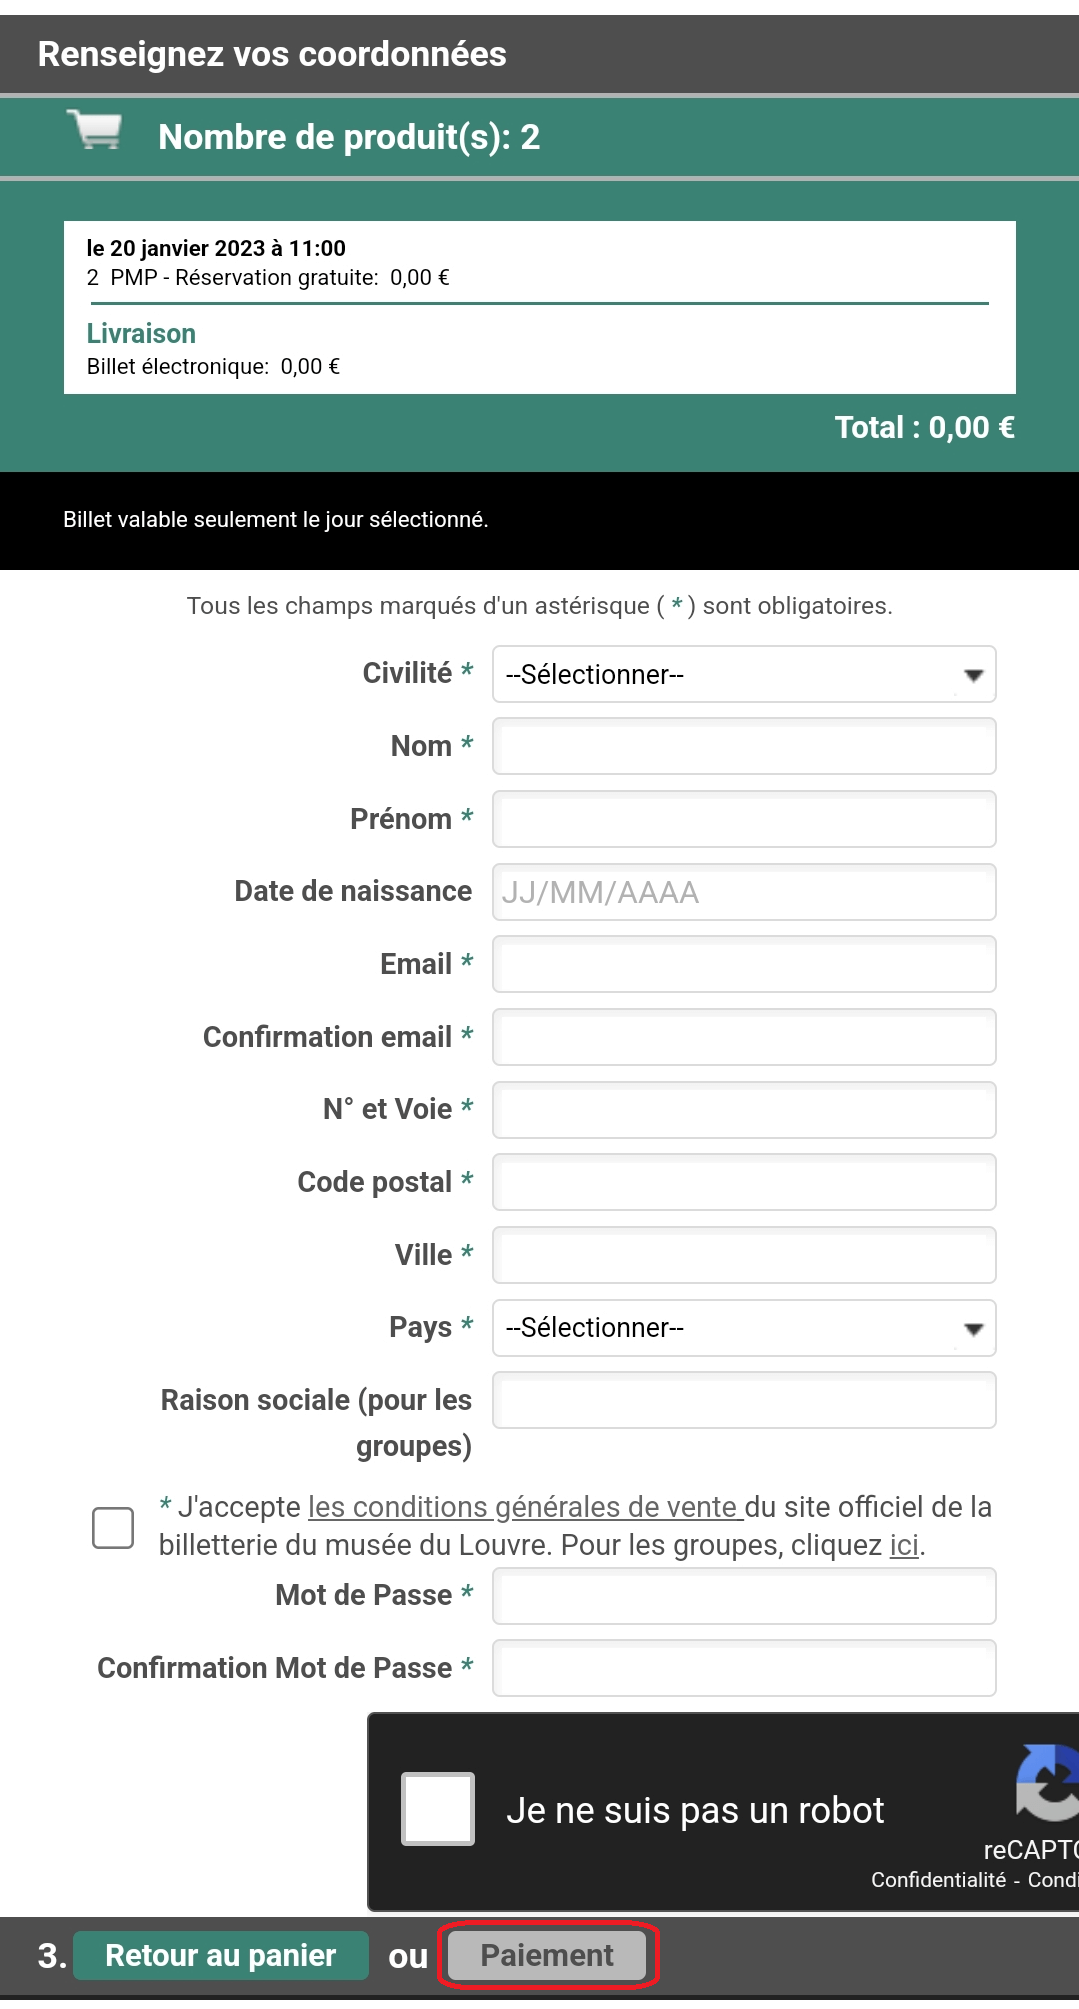The width and height of the screenshot is (1079, 2009).
Task: Click the Pays dropdown arrow
Action: [971, 1328]
